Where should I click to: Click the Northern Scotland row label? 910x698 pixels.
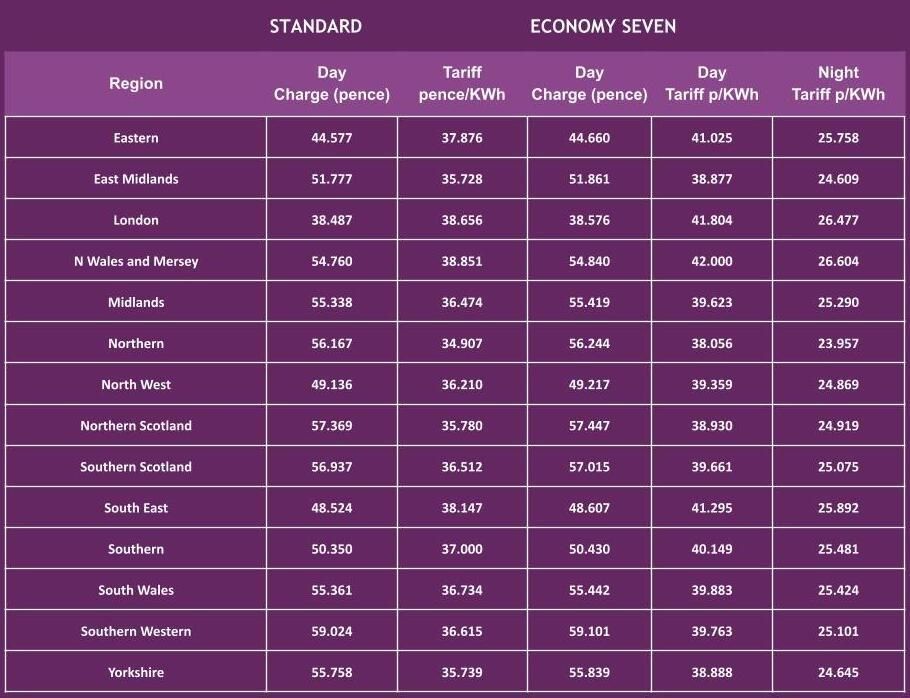pyautogui.click(x=136, y=425)
